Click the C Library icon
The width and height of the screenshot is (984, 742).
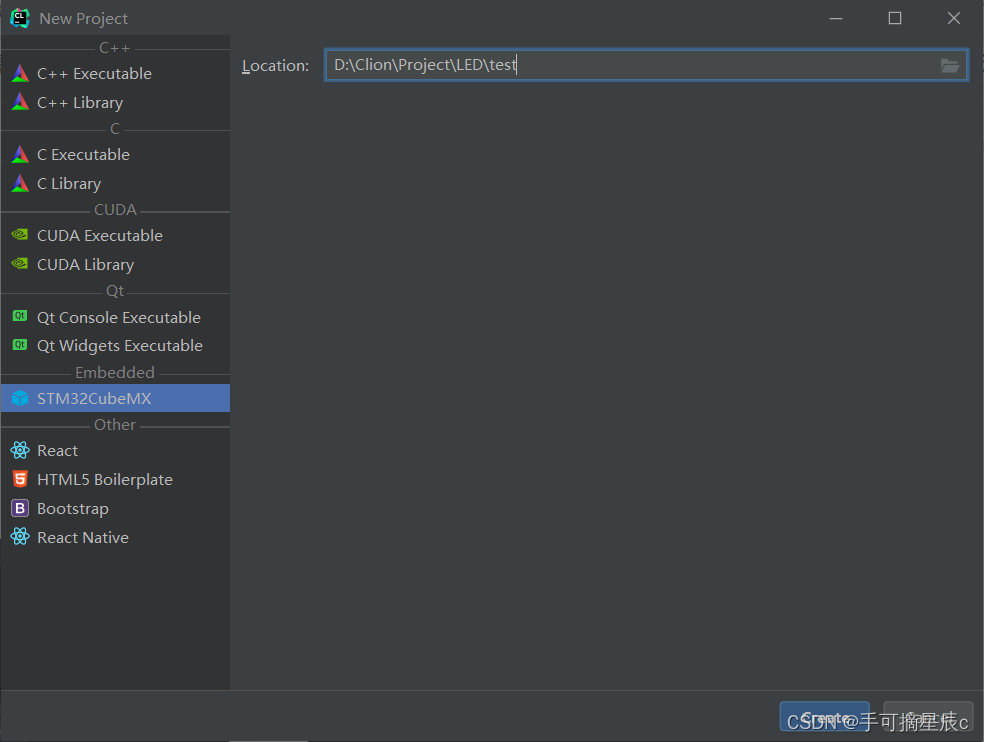coord(20,183)
